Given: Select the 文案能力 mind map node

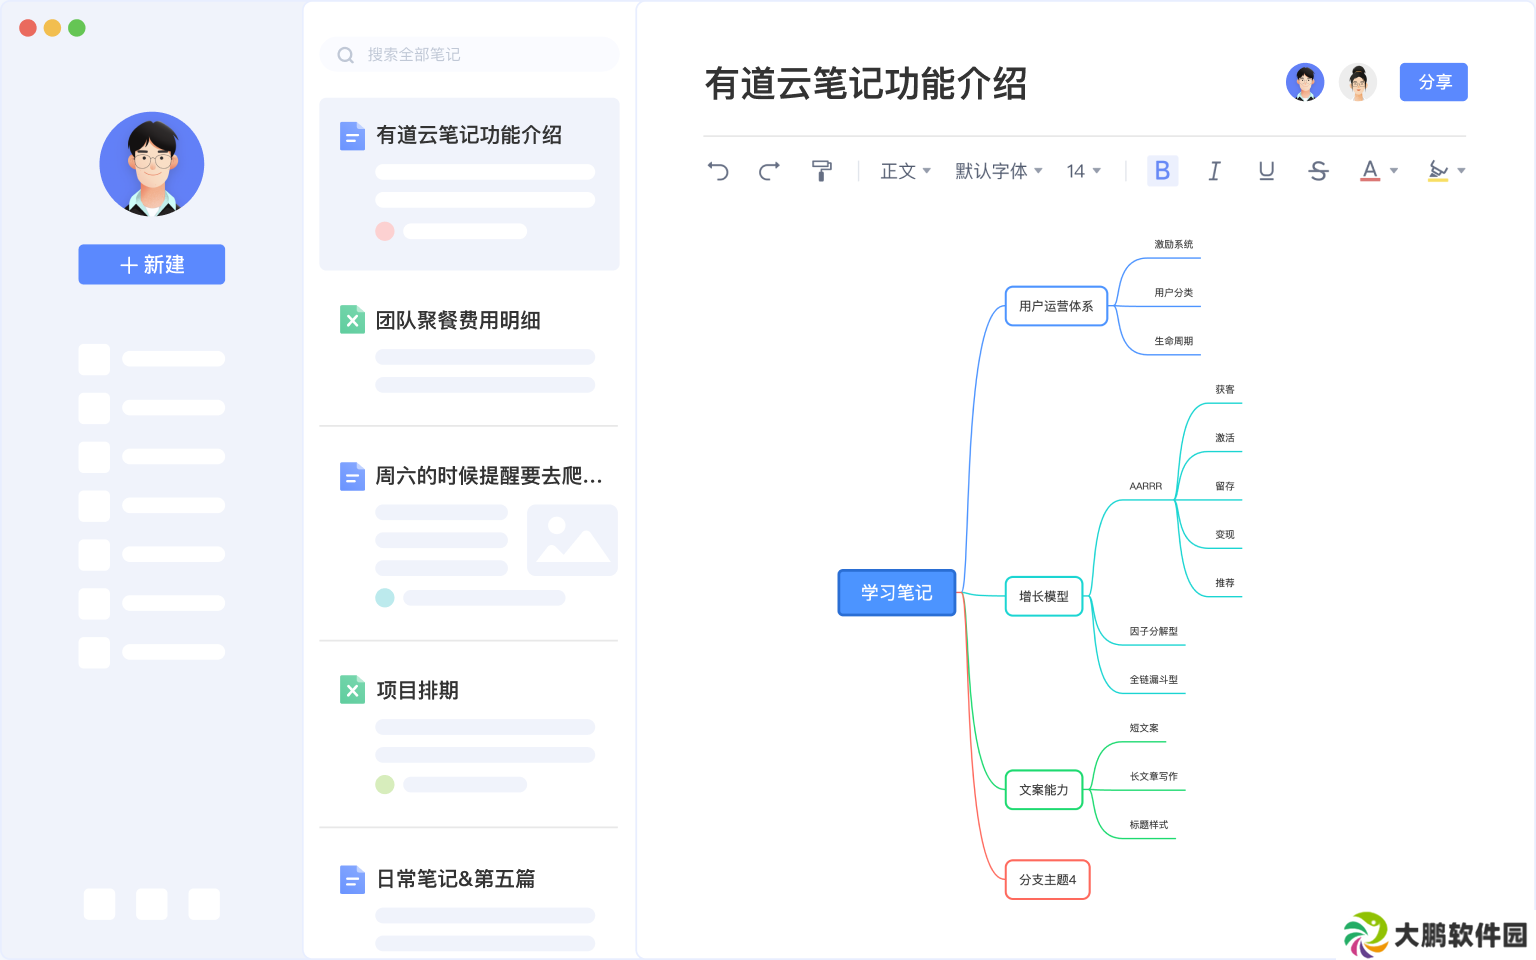Looking at the screenshot, I should point(1044,790).
